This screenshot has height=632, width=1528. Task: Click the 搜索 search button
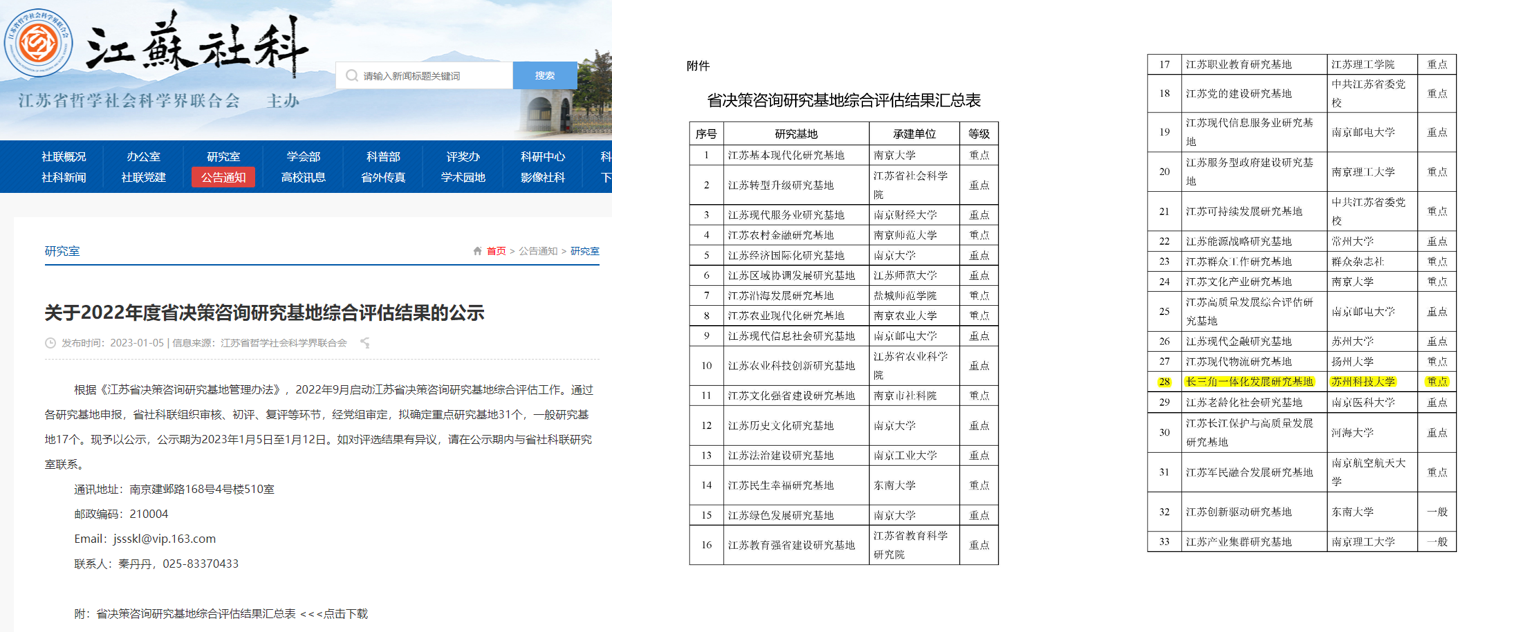click(x=545, y=75)
